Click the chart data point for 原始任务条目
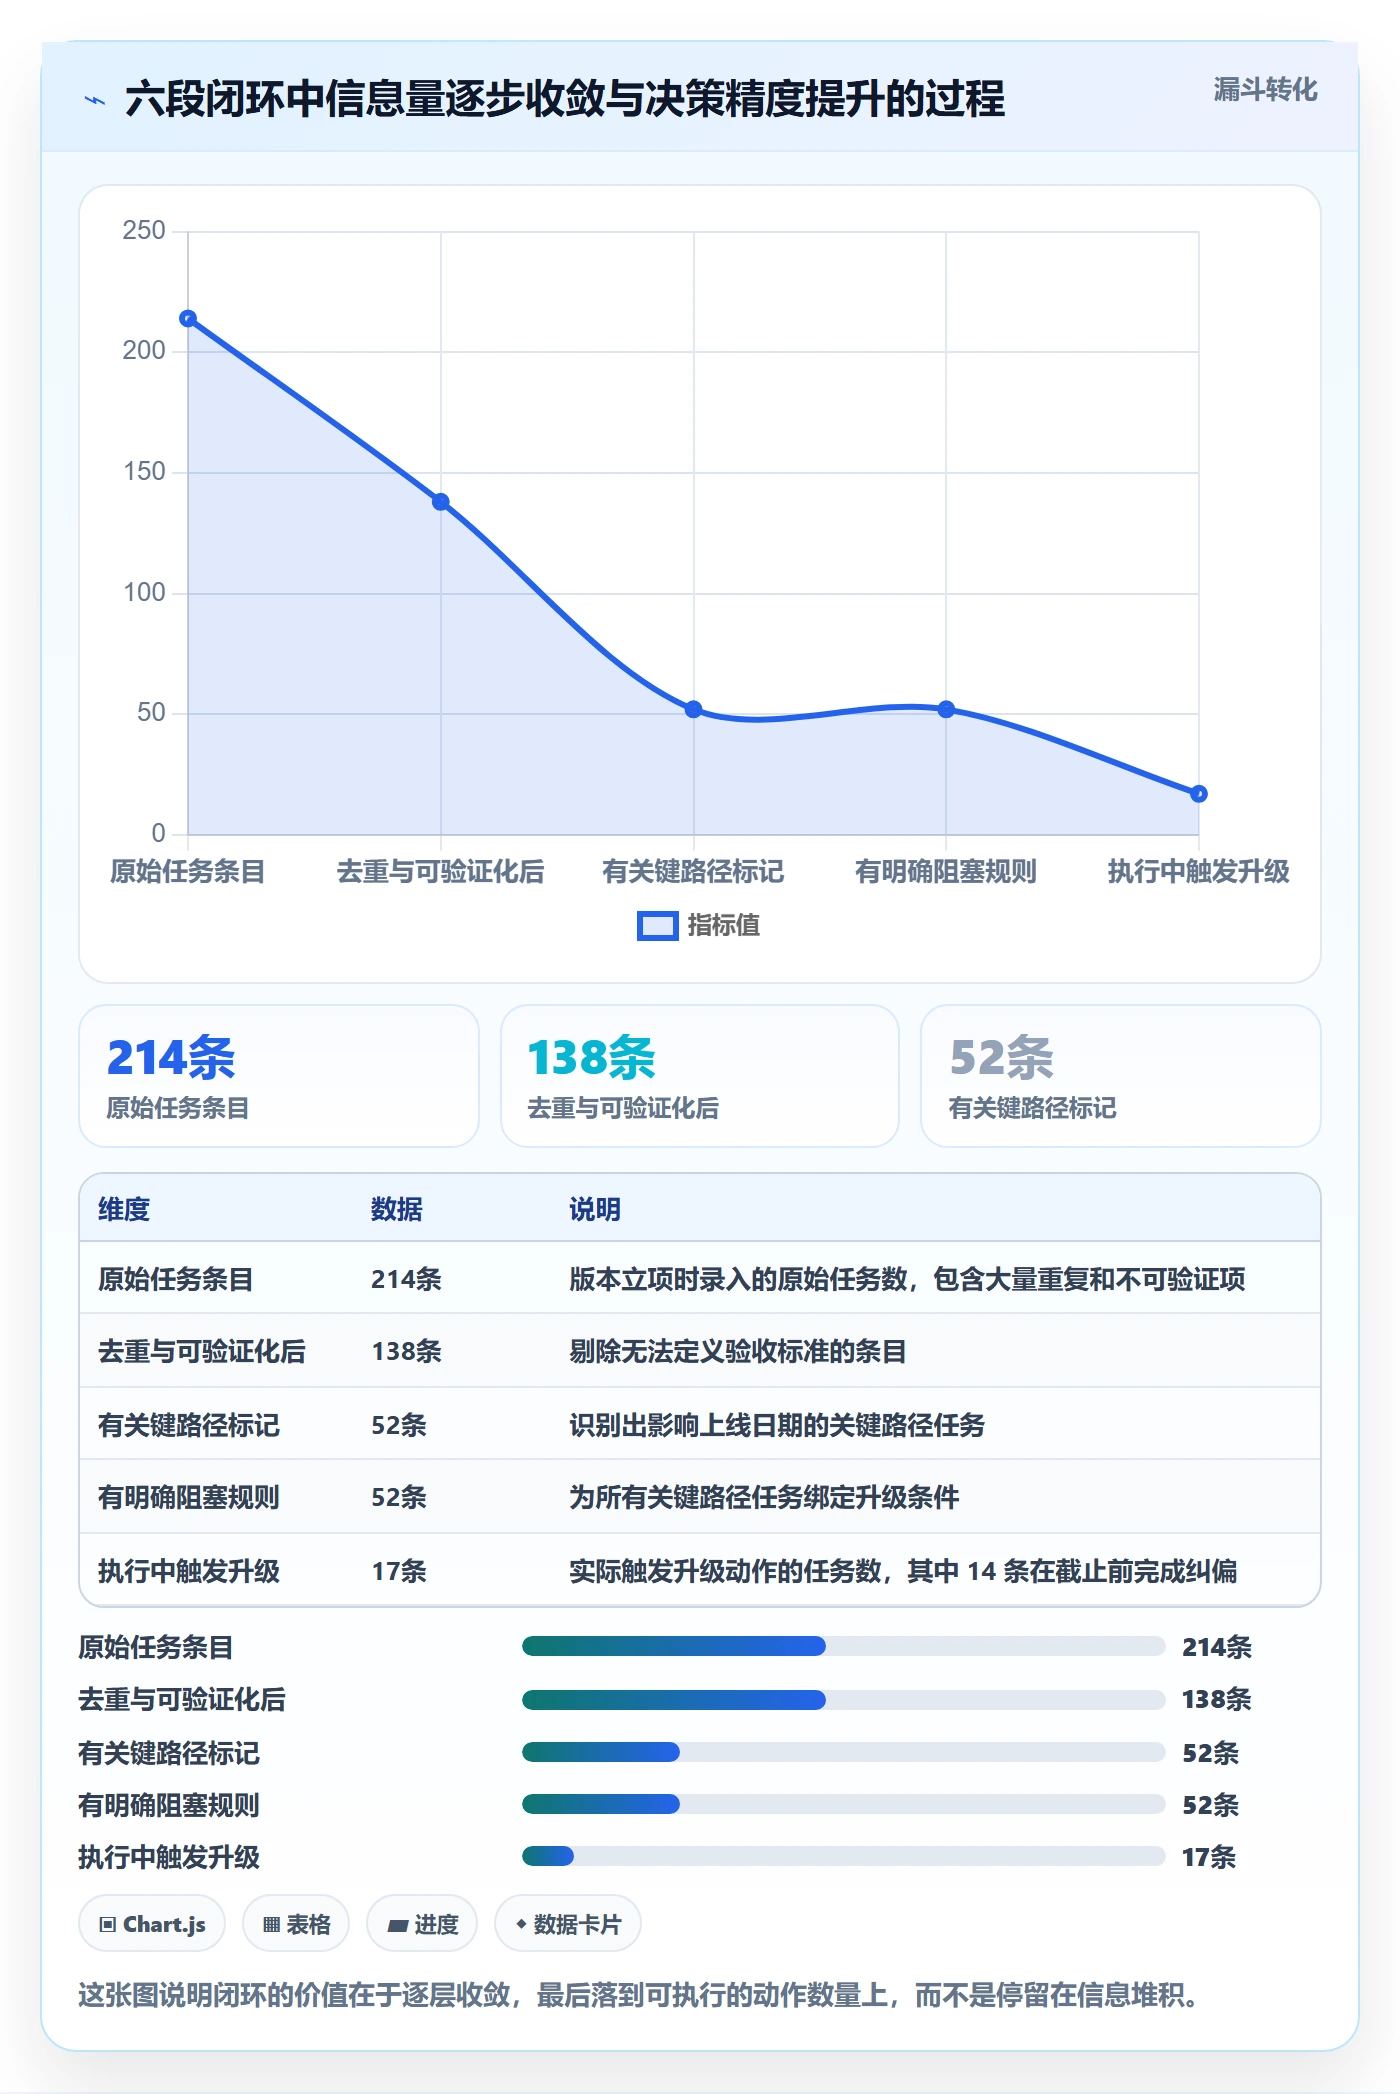This screenshot has height=2094, width=1400. point(188,319)
